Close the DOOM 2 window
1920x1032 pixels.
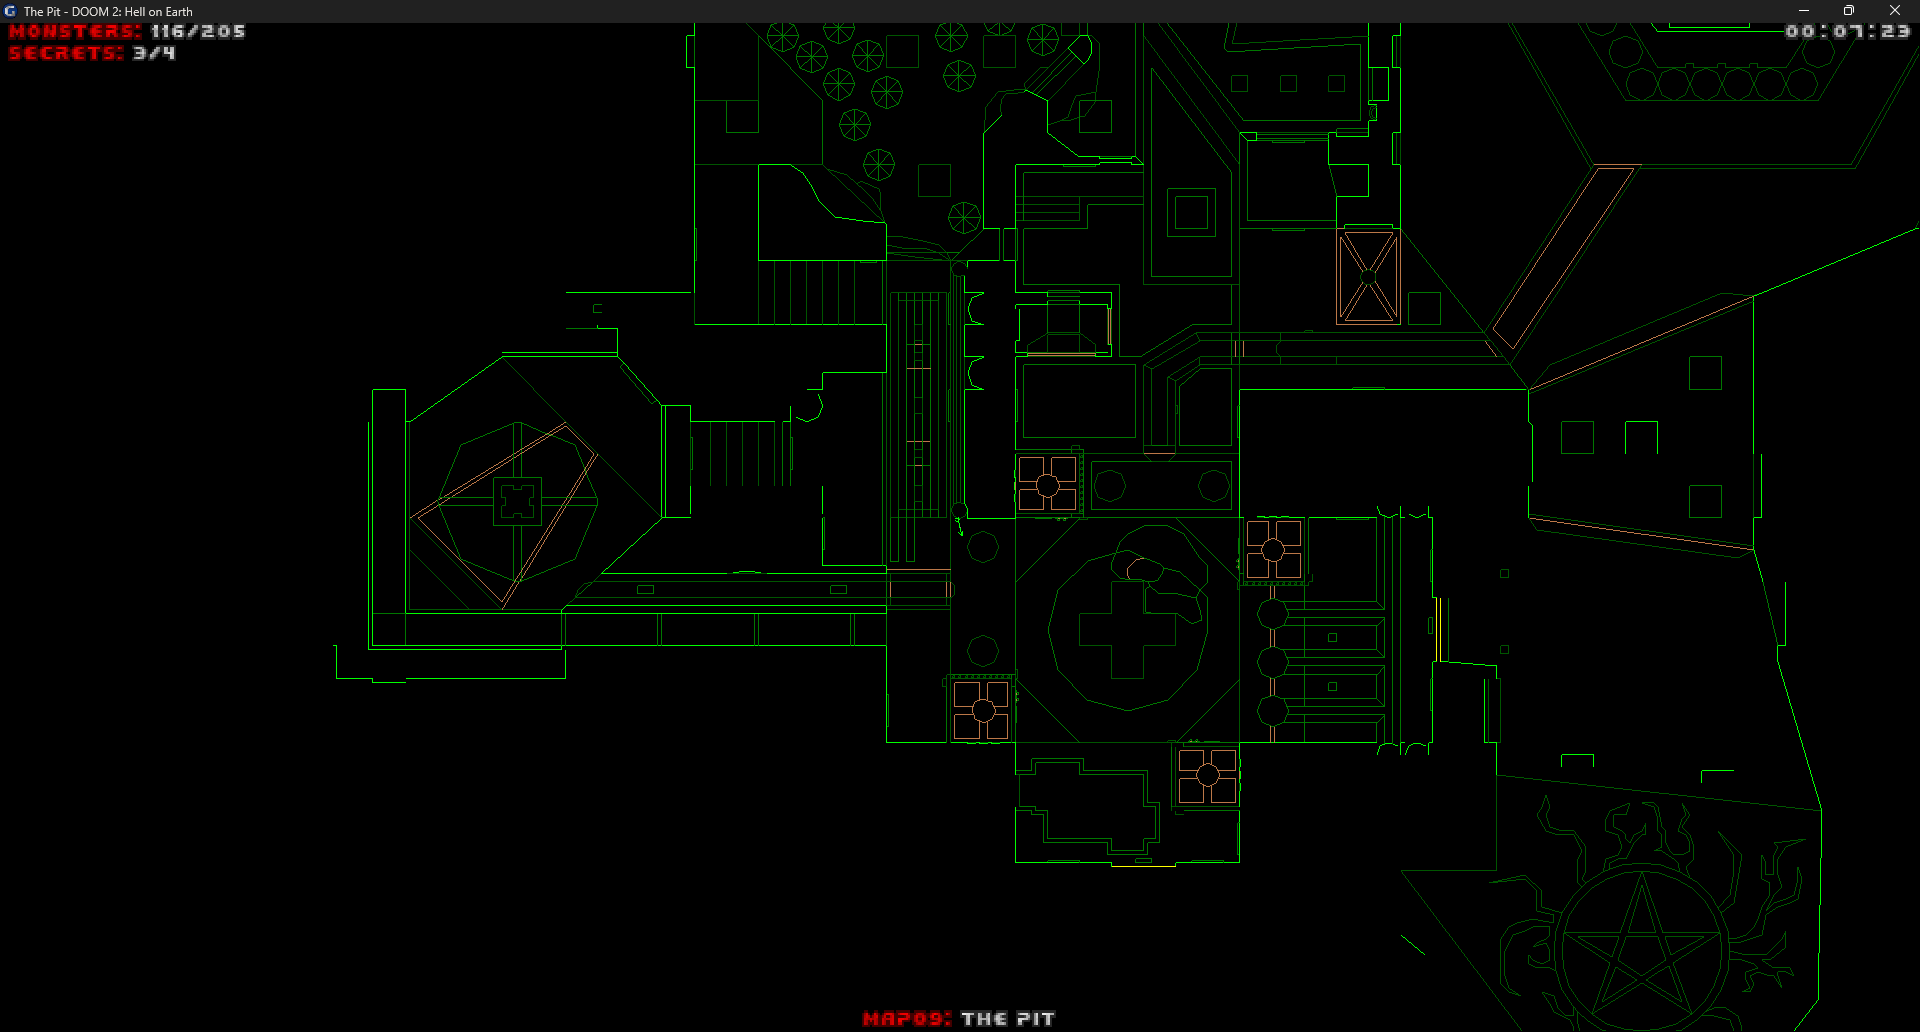tap(1895, 11)
